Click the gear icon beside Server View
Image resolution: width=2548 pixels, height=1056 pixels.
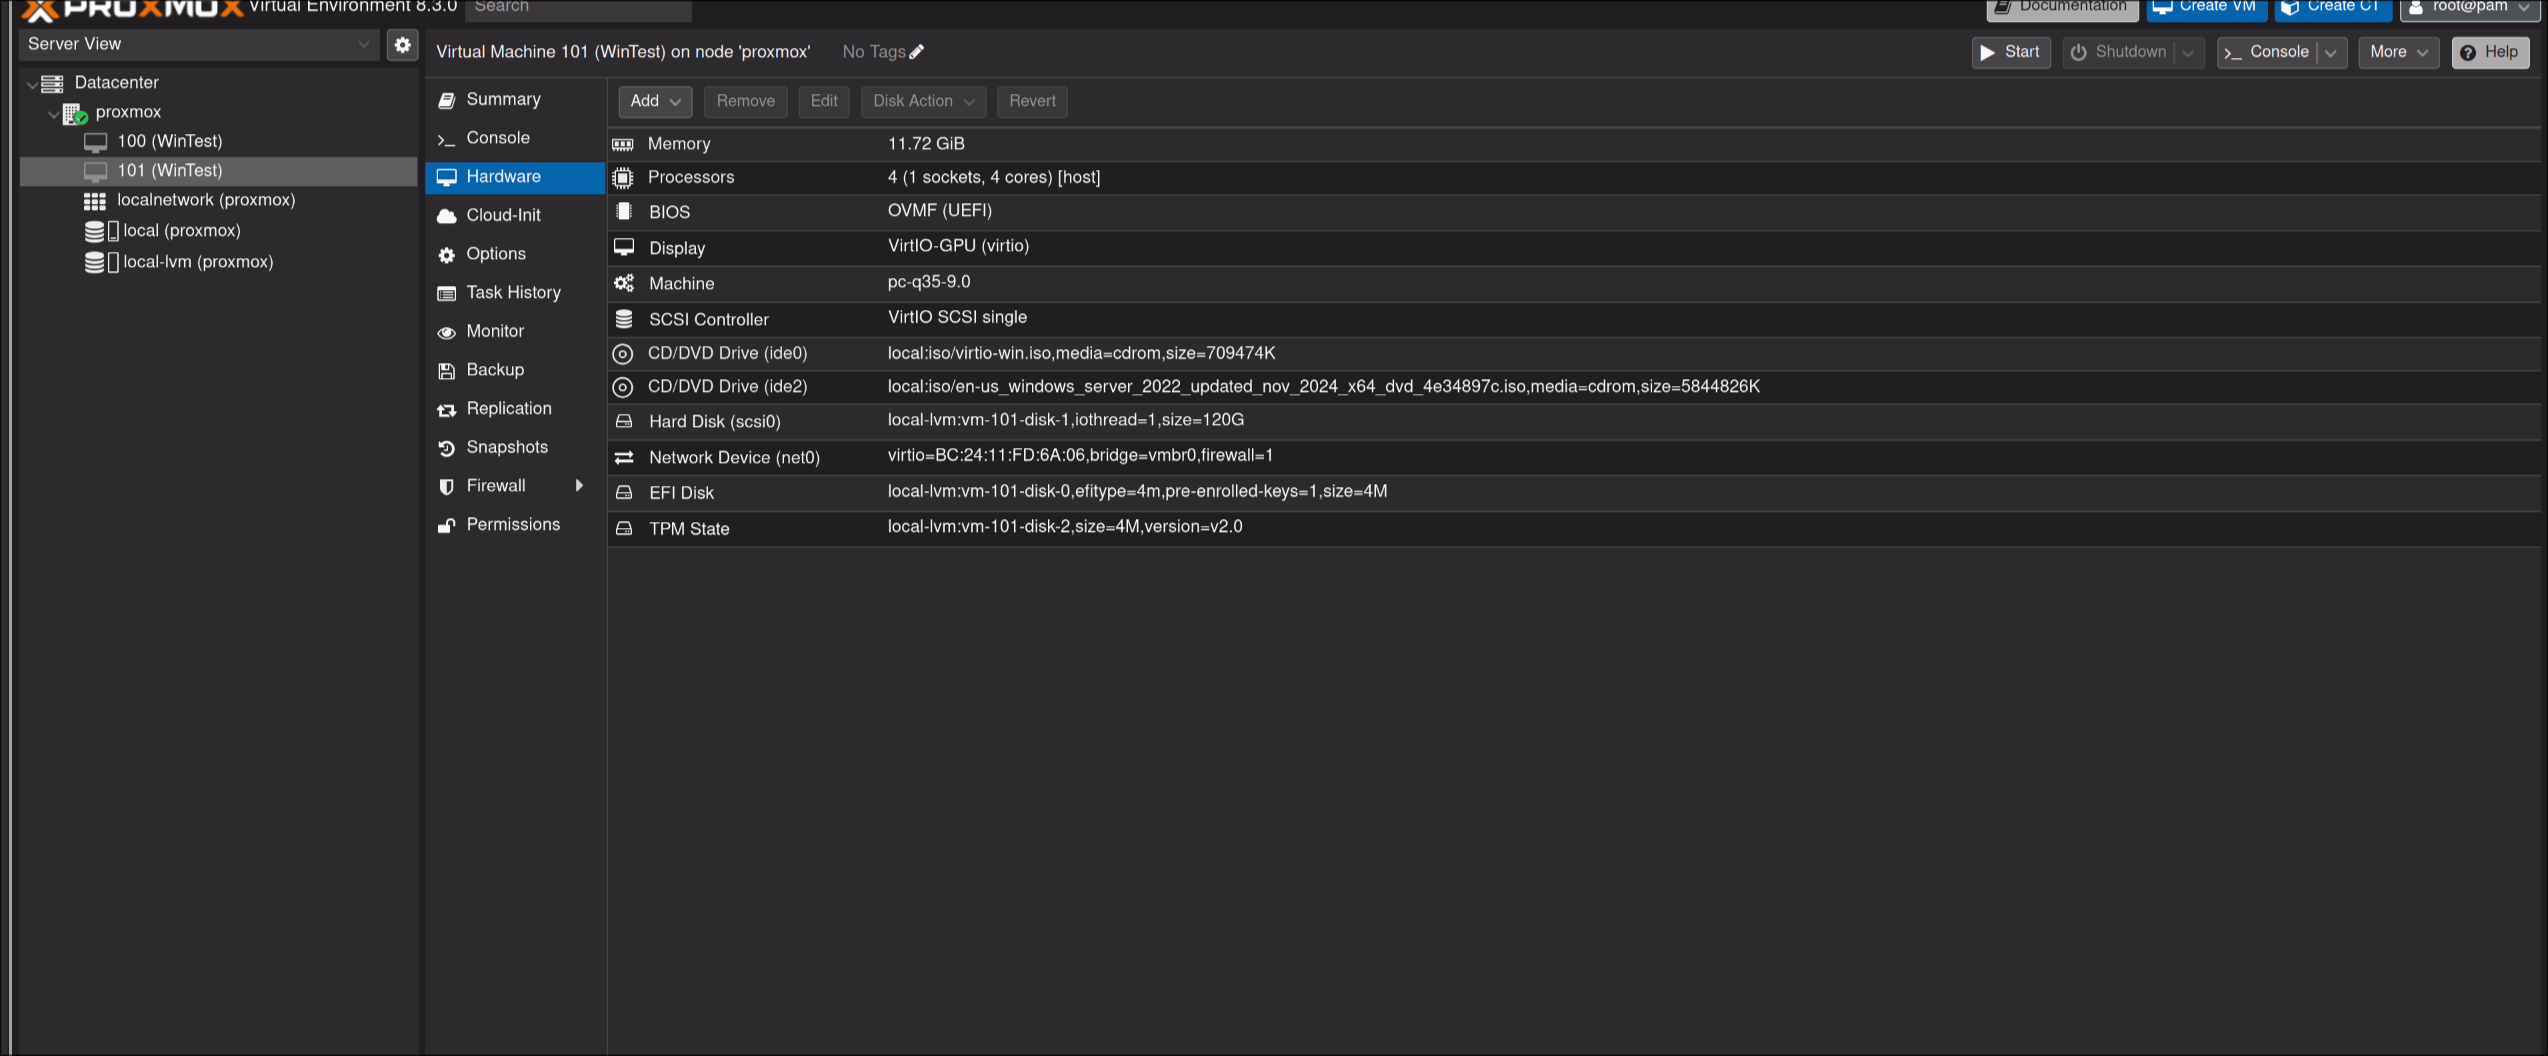click(x=402, y=44)
